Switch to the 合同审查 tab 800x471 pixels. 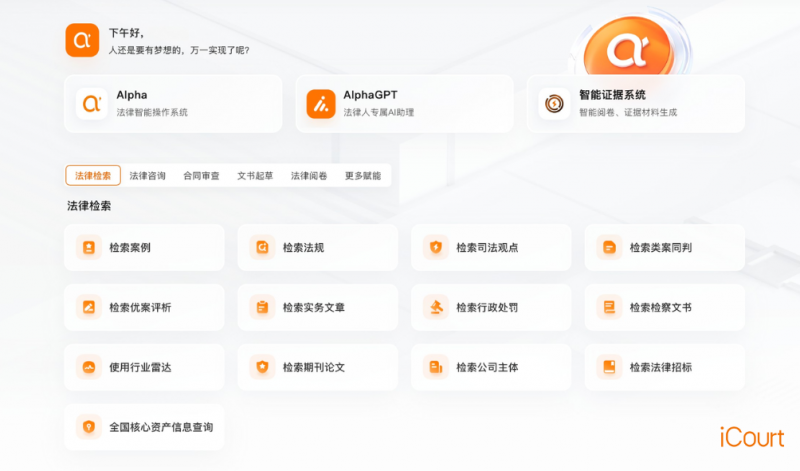(x=201, y=176)
